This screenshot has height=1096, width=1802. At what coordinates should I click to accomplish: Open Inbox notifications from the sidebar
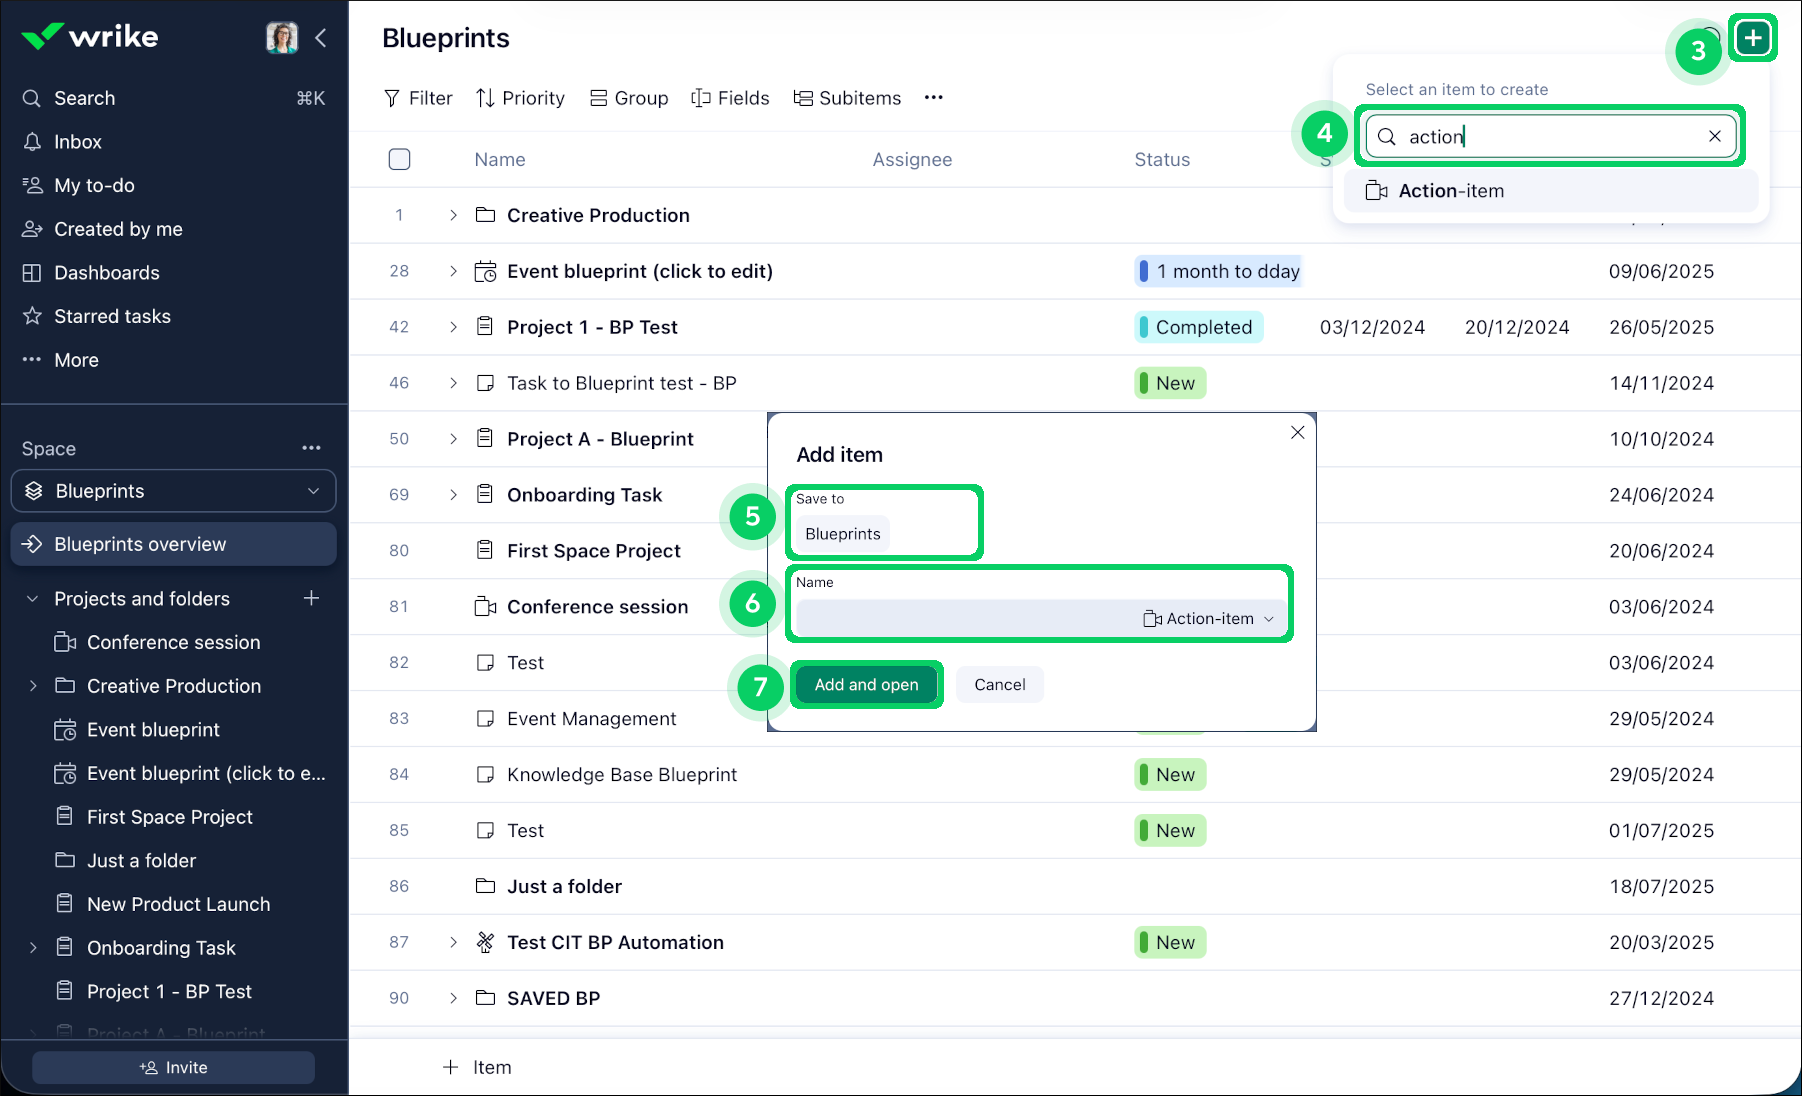(78, 142)
